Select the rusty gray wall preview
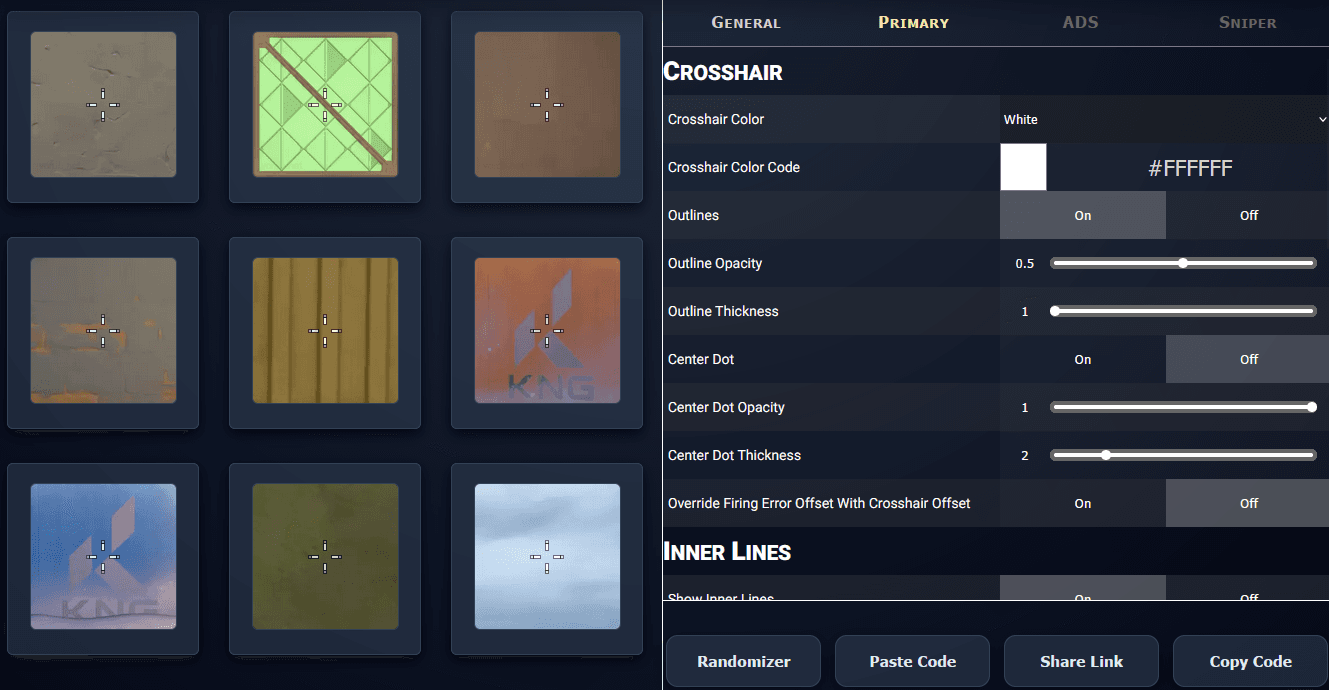Screen dimensions: 1329x690 [x=103, y=331]
